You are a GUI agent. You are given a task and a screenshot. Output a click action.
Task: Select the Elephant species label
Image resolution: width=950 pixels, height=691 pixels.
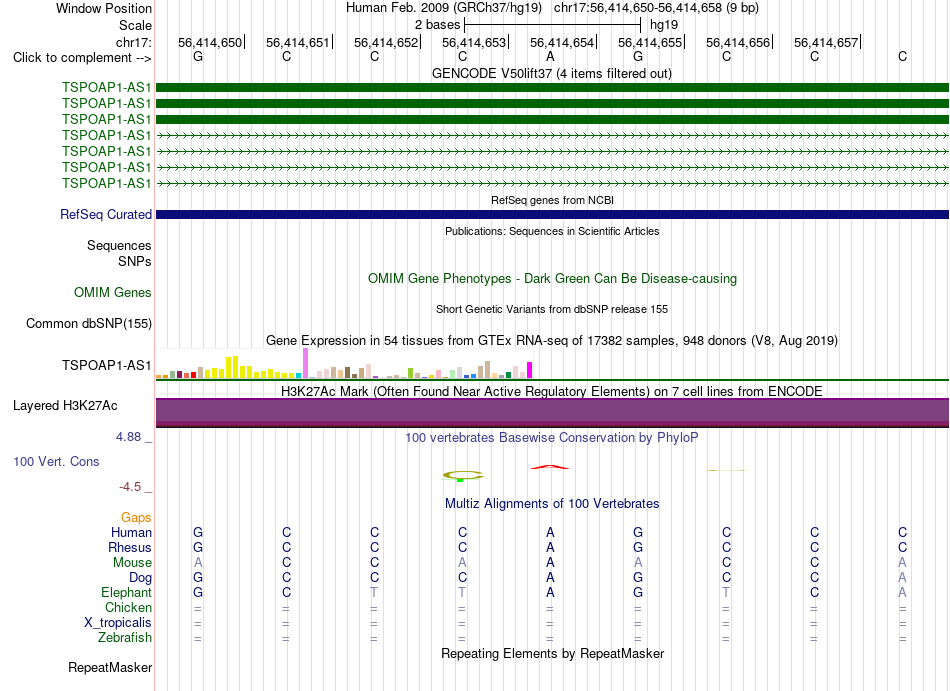click(127, 592)
